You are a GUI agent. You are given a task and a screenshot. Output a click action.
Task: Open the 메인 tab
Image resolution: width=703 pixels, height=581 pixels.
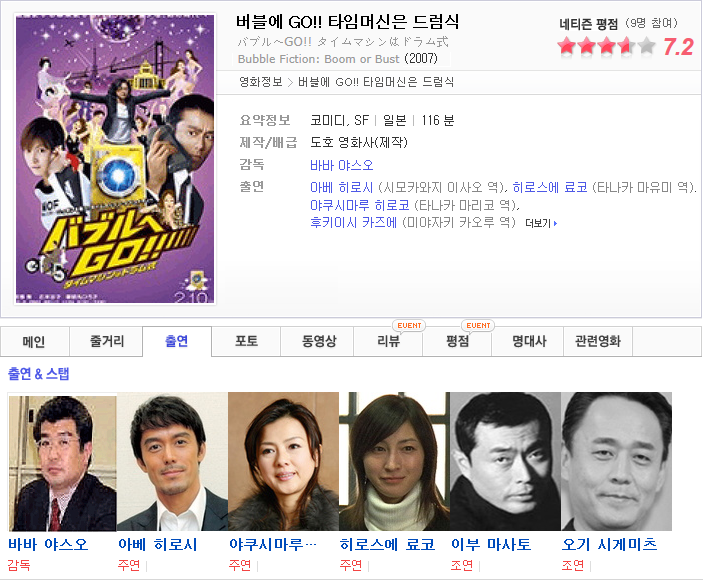35,342
